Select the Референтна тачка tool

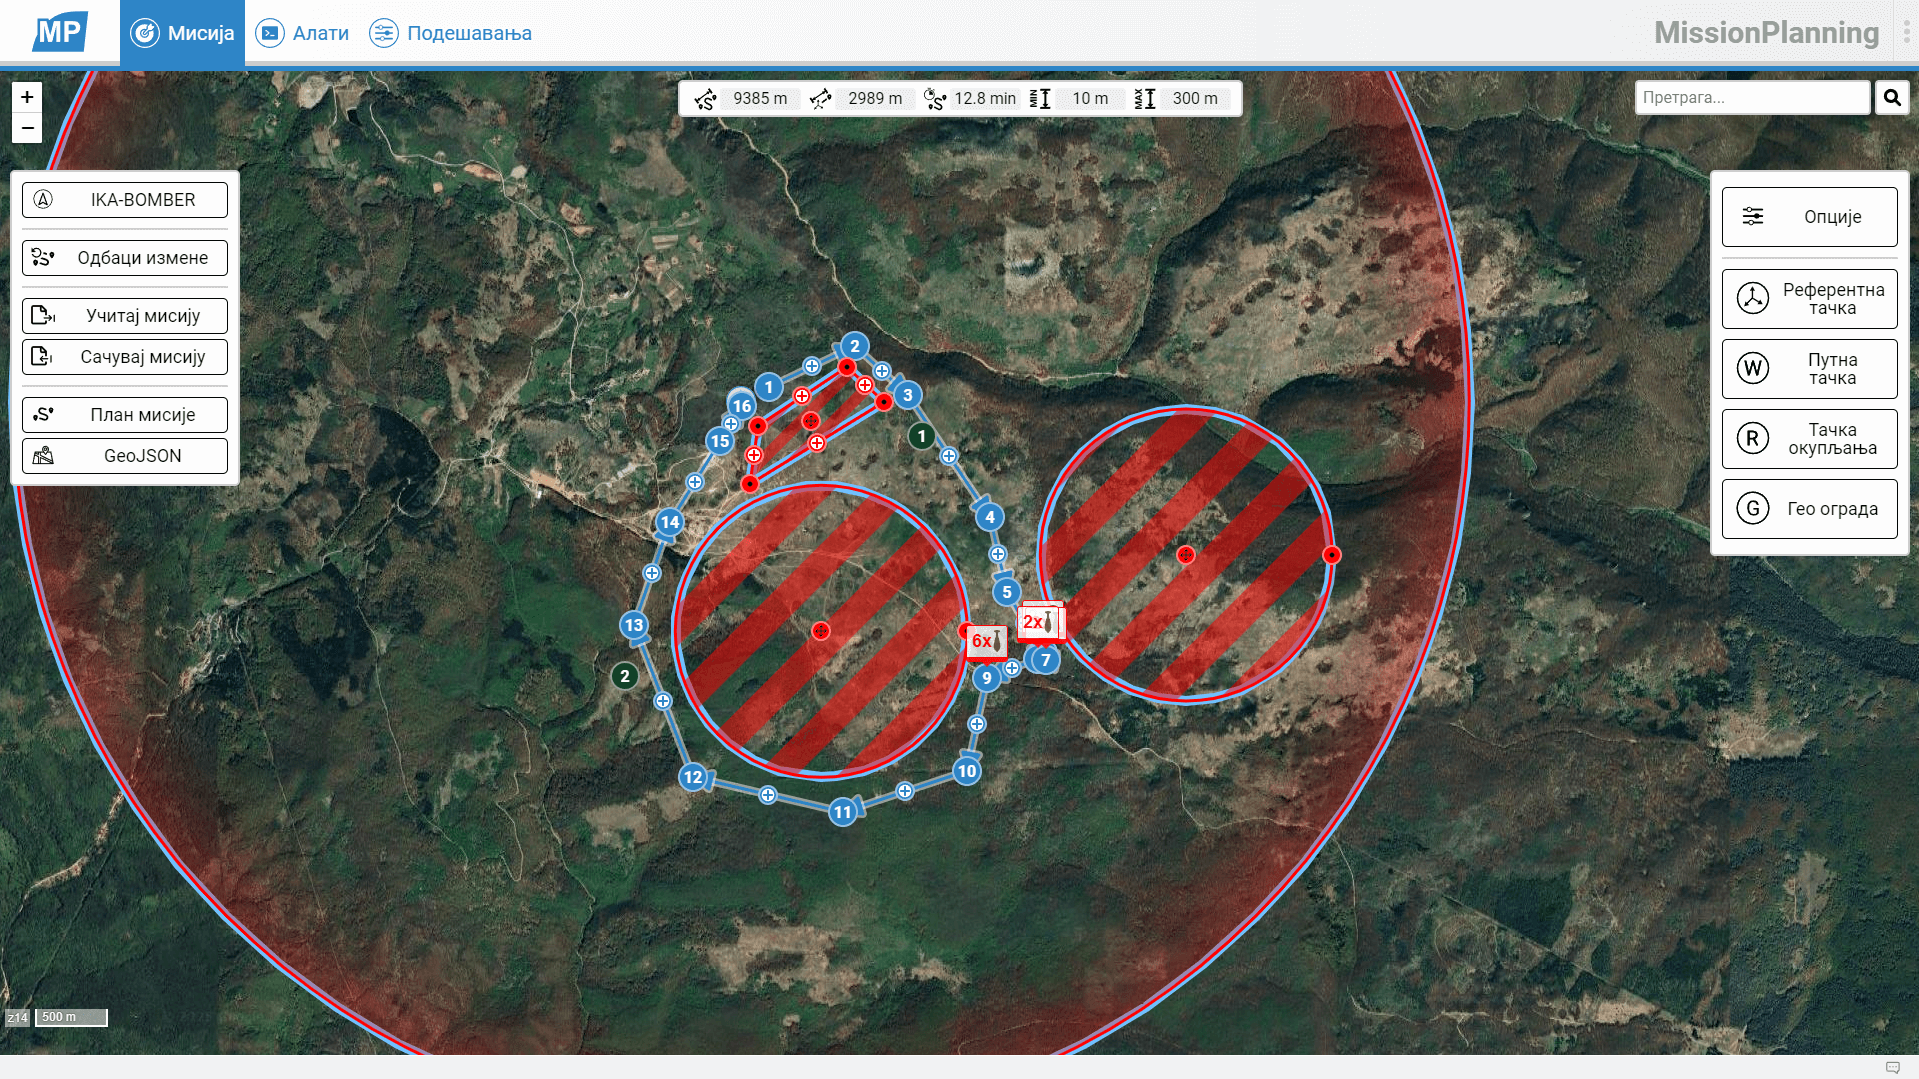tap(1809, 299)
